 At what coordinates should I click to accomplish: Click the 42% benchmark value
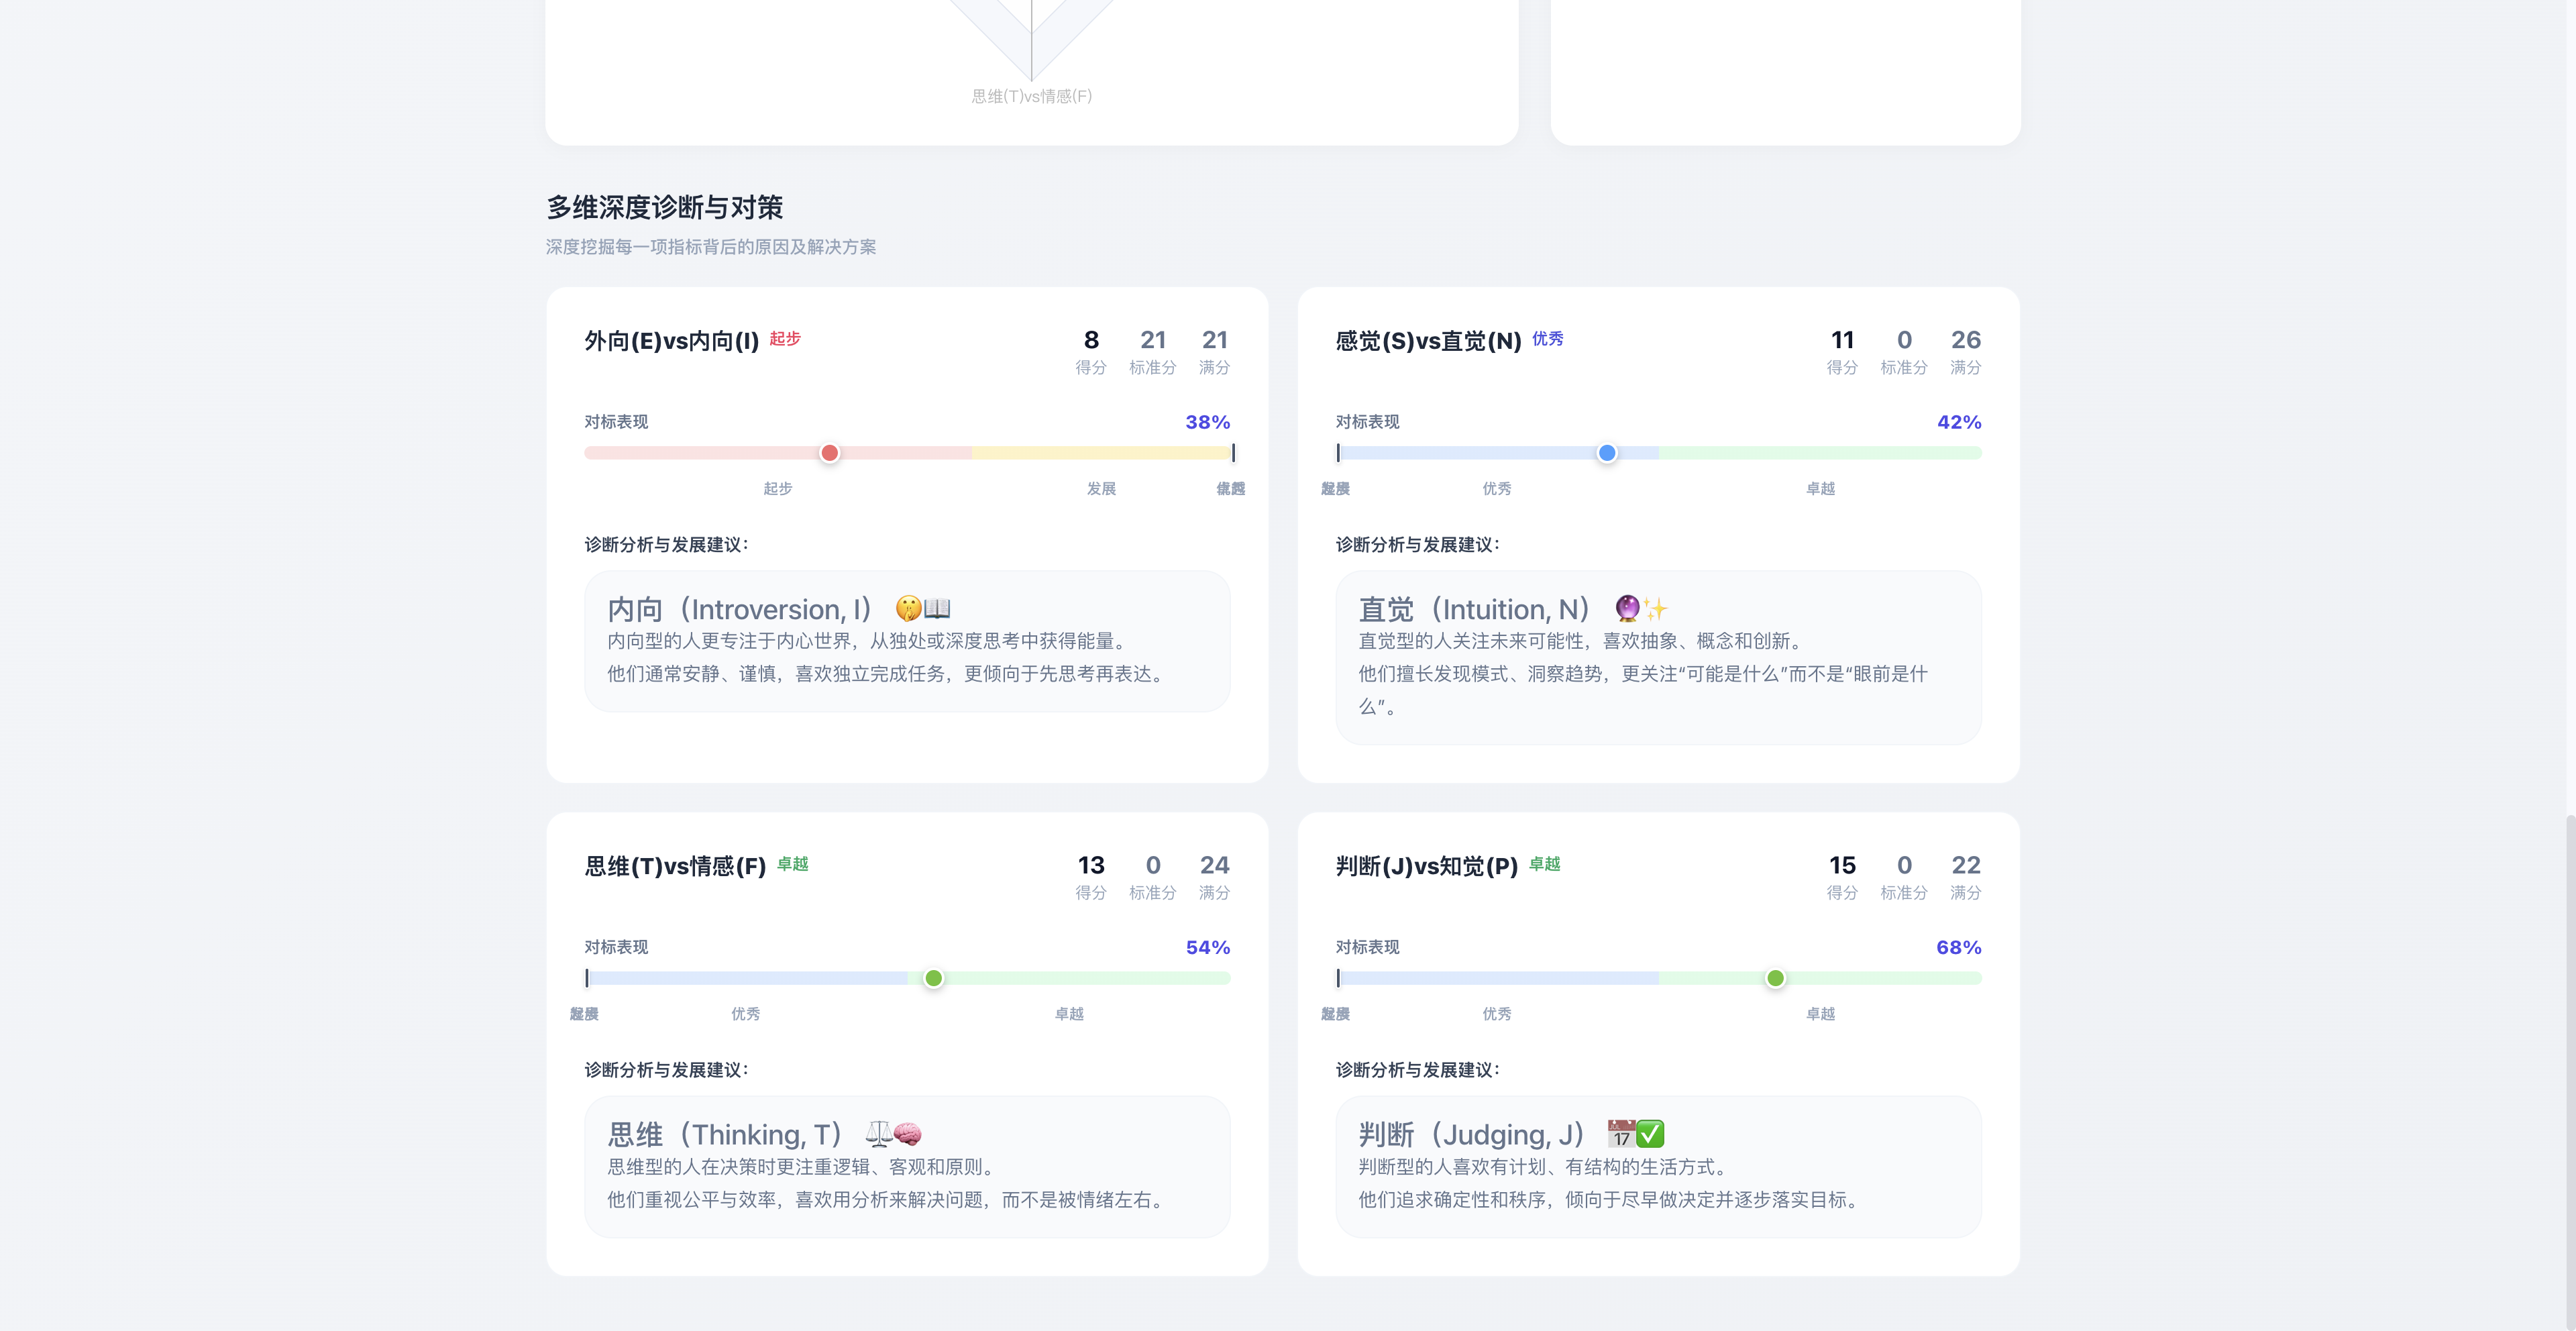tap(1959, 422)
